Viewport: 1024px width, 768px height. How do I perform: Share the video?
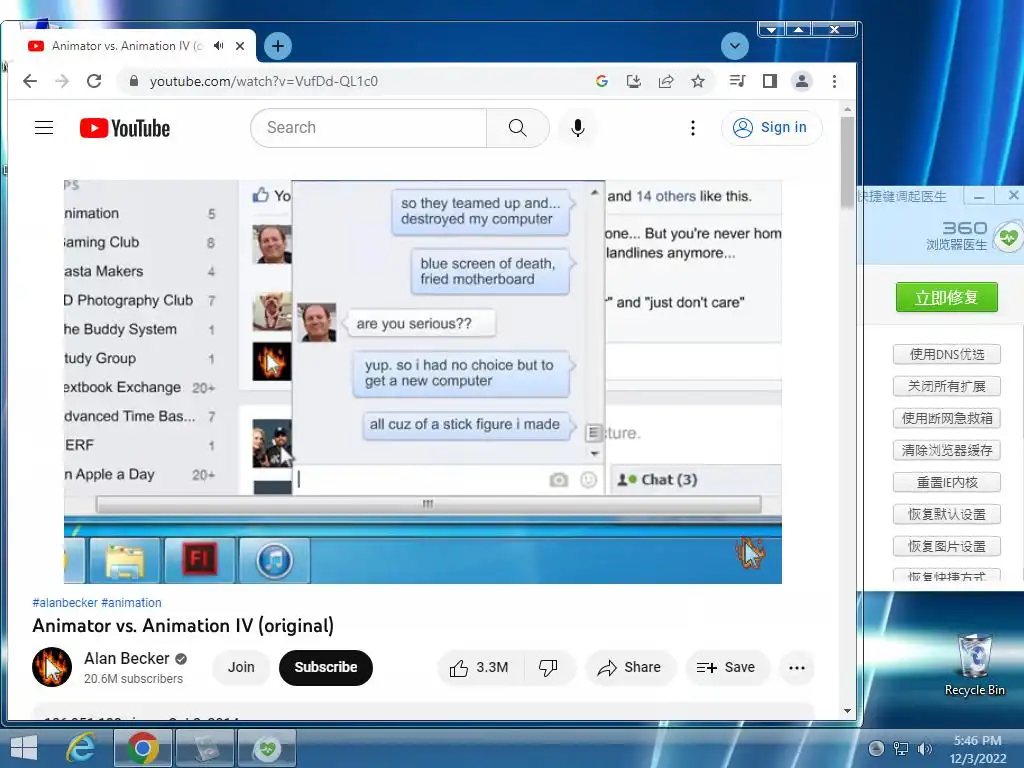pos(630,667)
